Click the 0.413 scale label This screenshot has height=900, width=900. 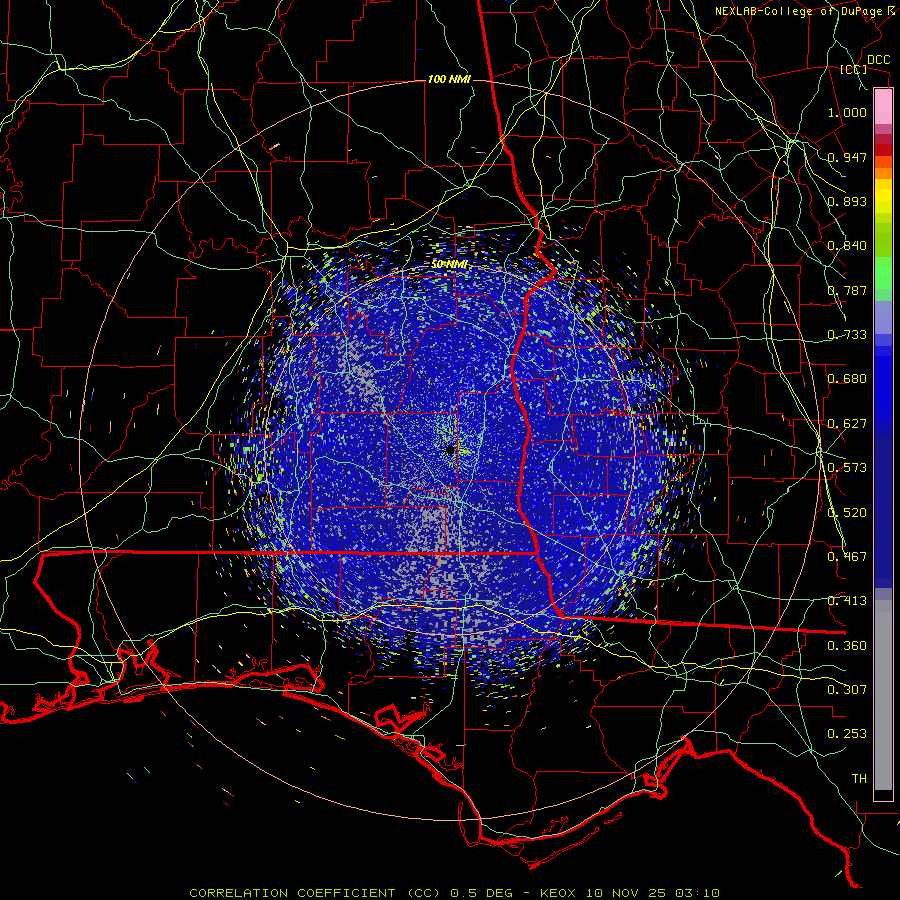point(847,601)
